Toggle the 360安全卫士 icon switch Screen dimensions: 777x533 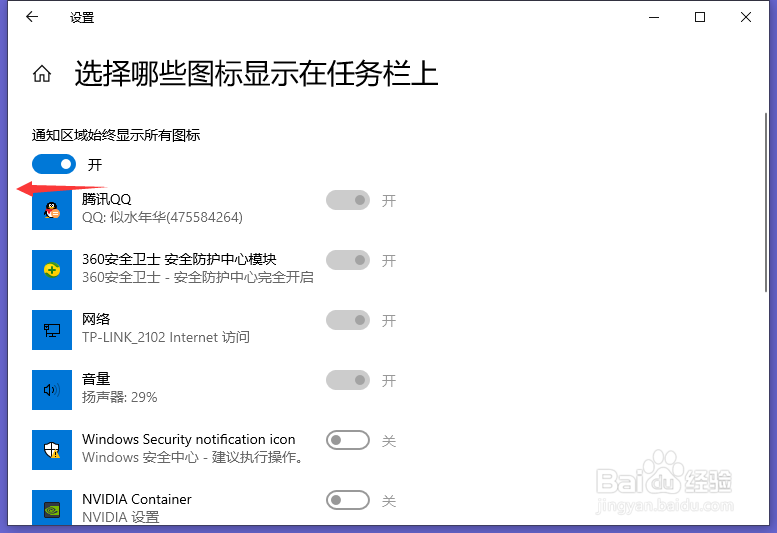point(348,260)
